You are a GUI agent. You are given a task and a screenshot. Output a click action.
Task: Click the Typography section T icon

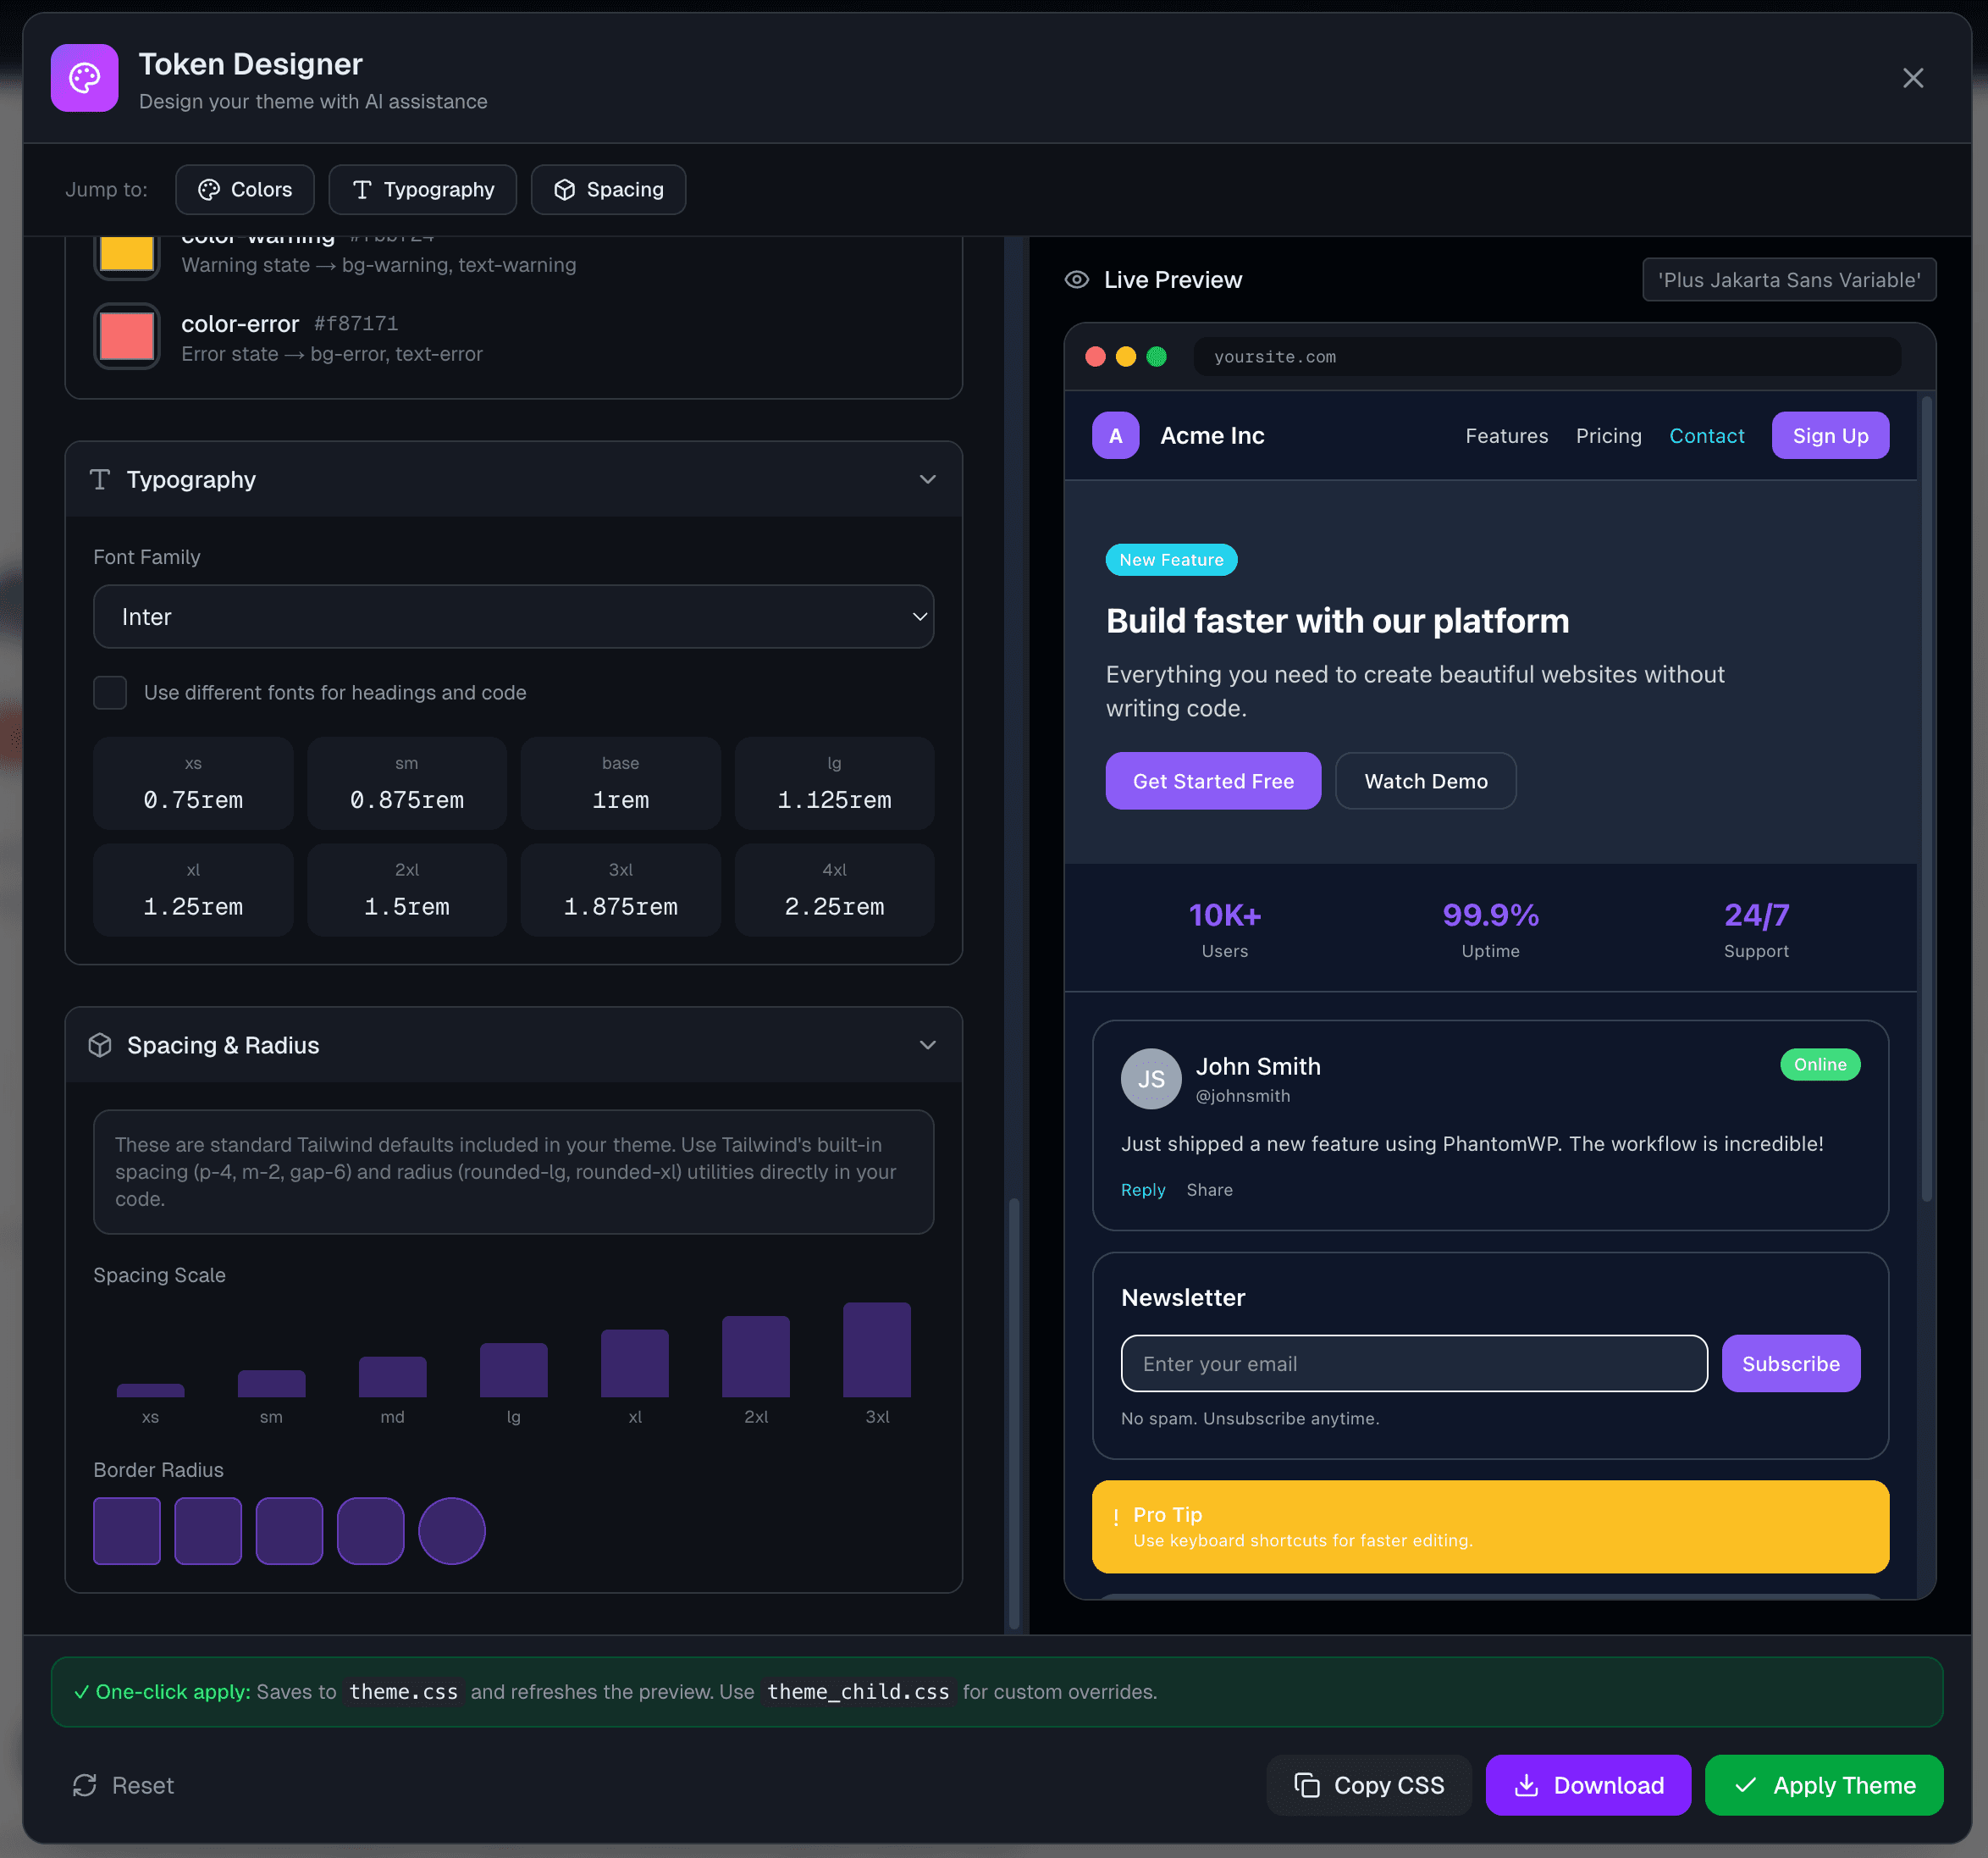(100, 480)
